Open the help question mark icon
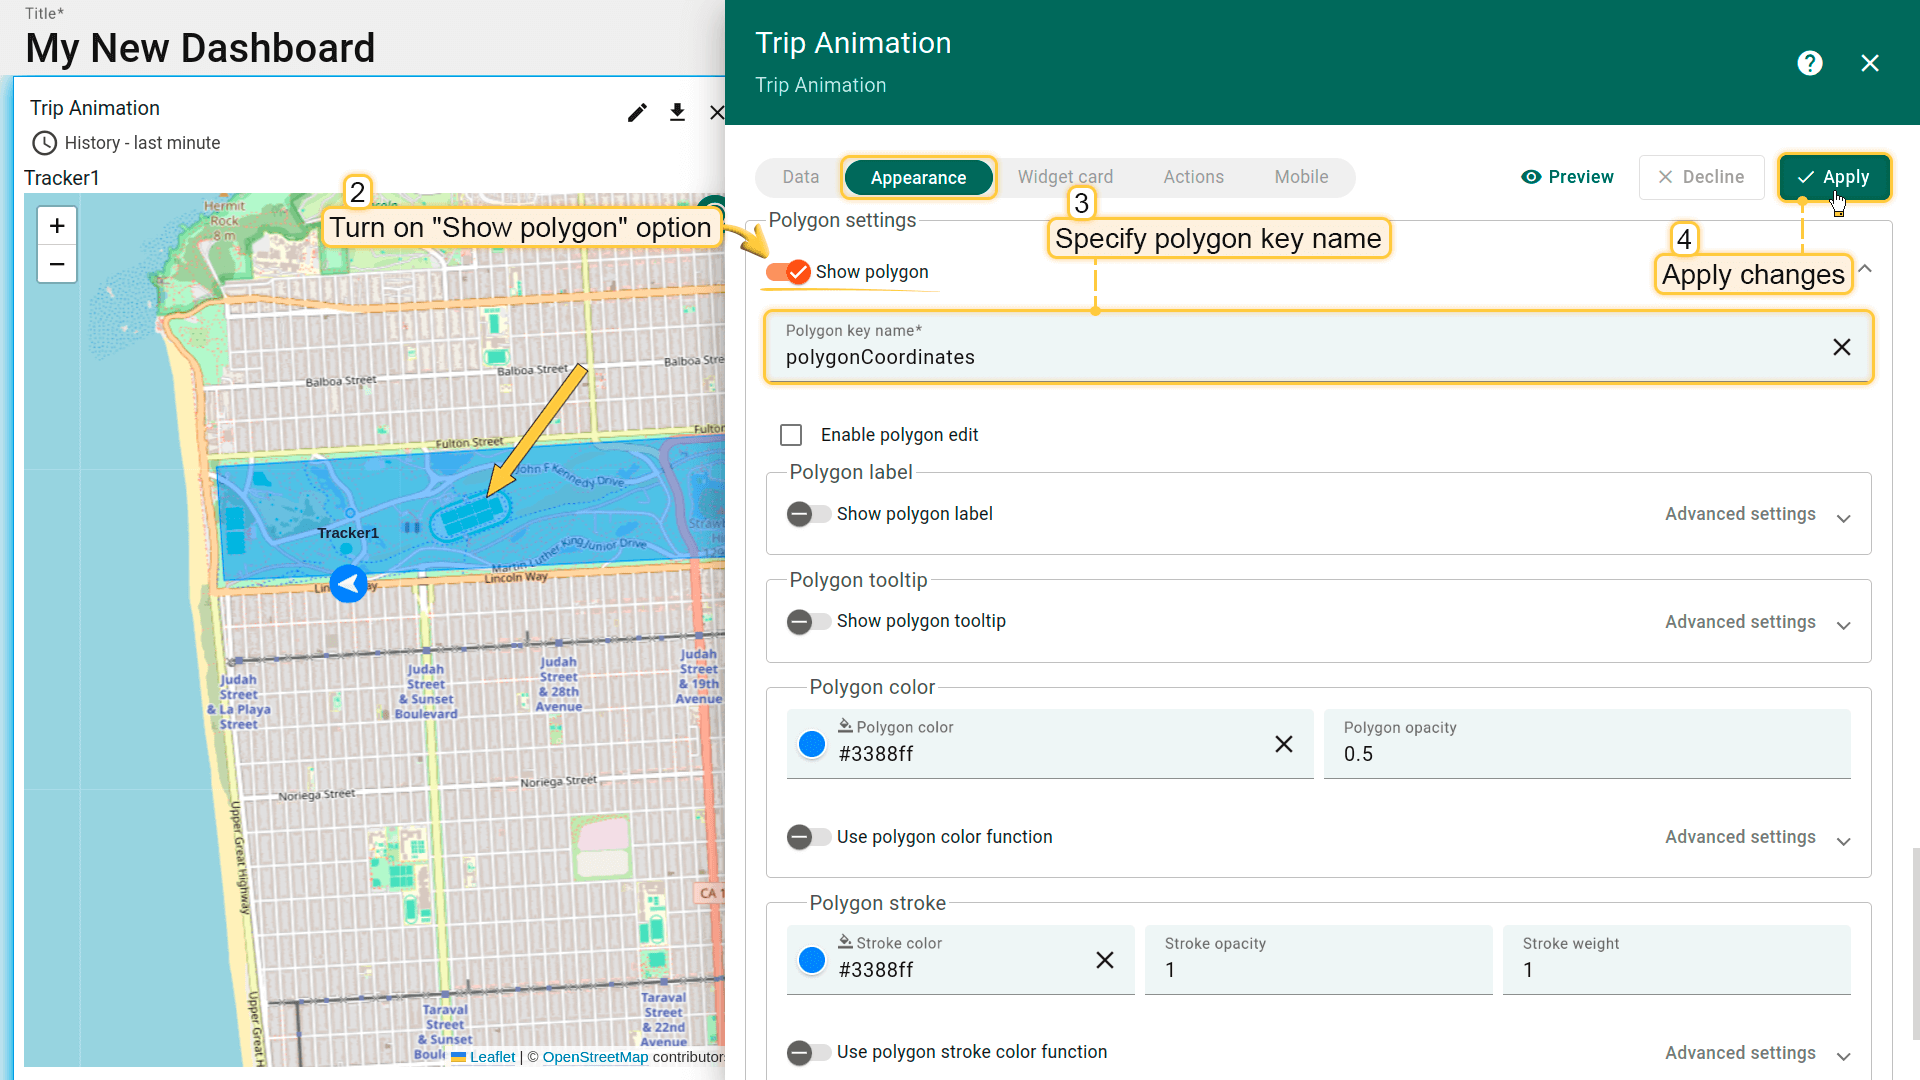Screen dimensions: 1920x1080 click(1809, 63)
